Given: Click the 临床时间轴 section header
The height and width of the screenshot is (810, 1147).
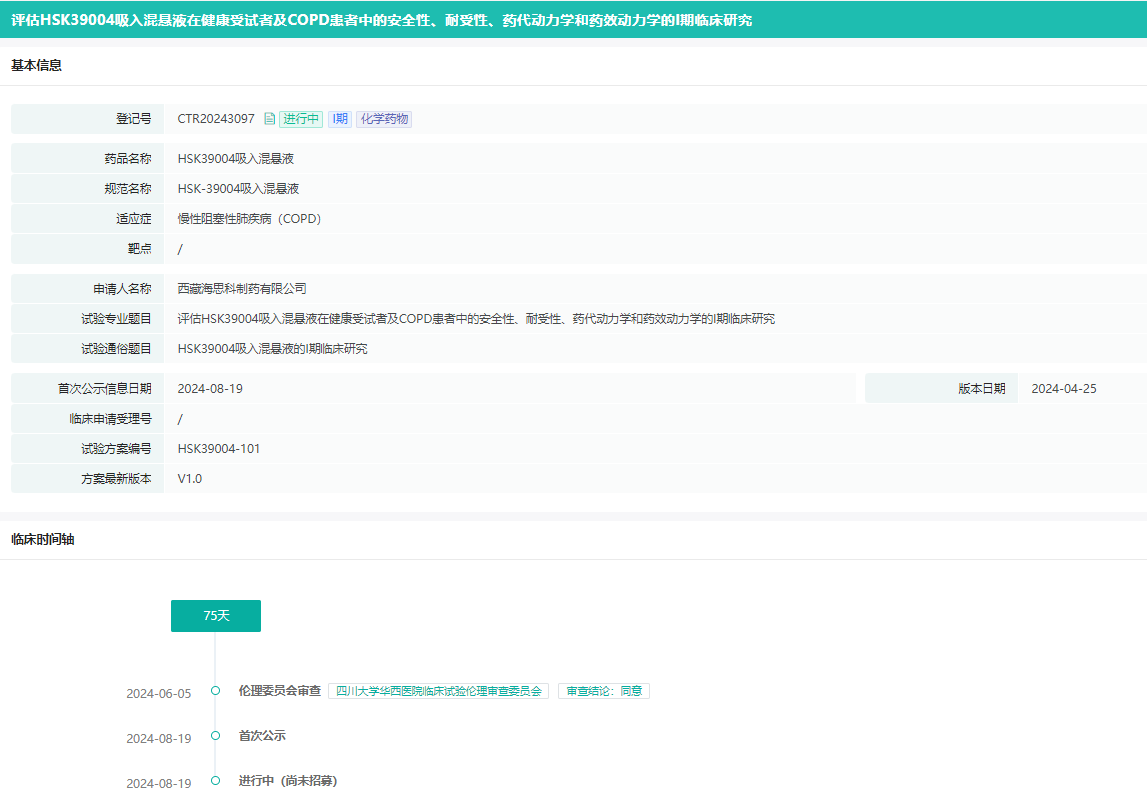Looking at the screenshot, I should pos(42,540).
